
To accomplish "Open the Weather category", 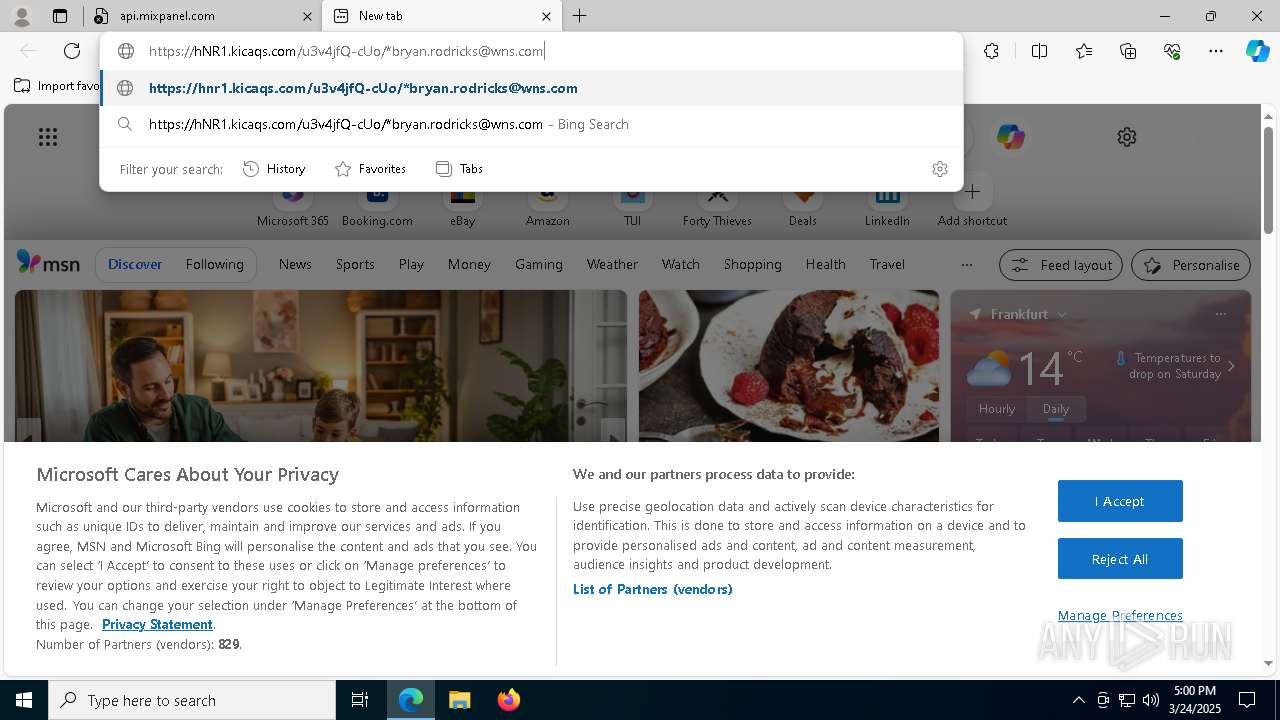I will (x=612, y=265).
